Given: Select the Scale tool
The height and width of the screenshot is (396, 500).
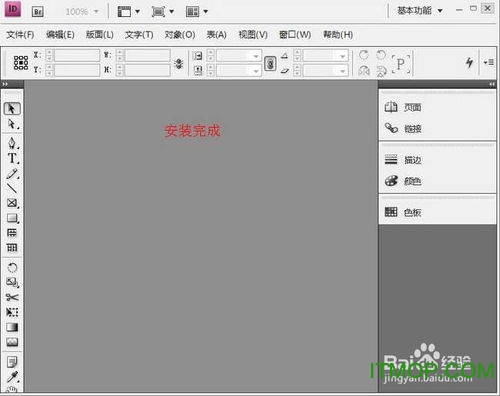Looking at the screenshot, I should coord(12,282).
